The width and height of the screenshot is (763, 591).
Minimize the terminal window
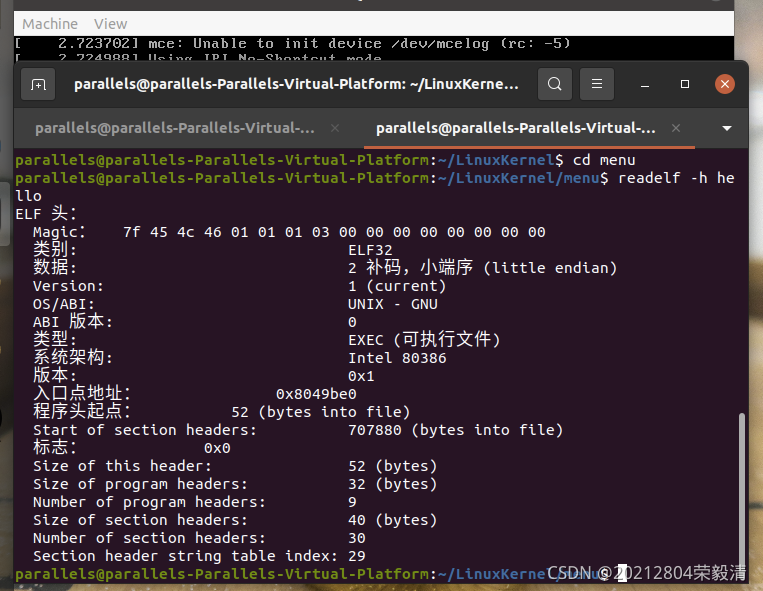(x=645, y=85)
